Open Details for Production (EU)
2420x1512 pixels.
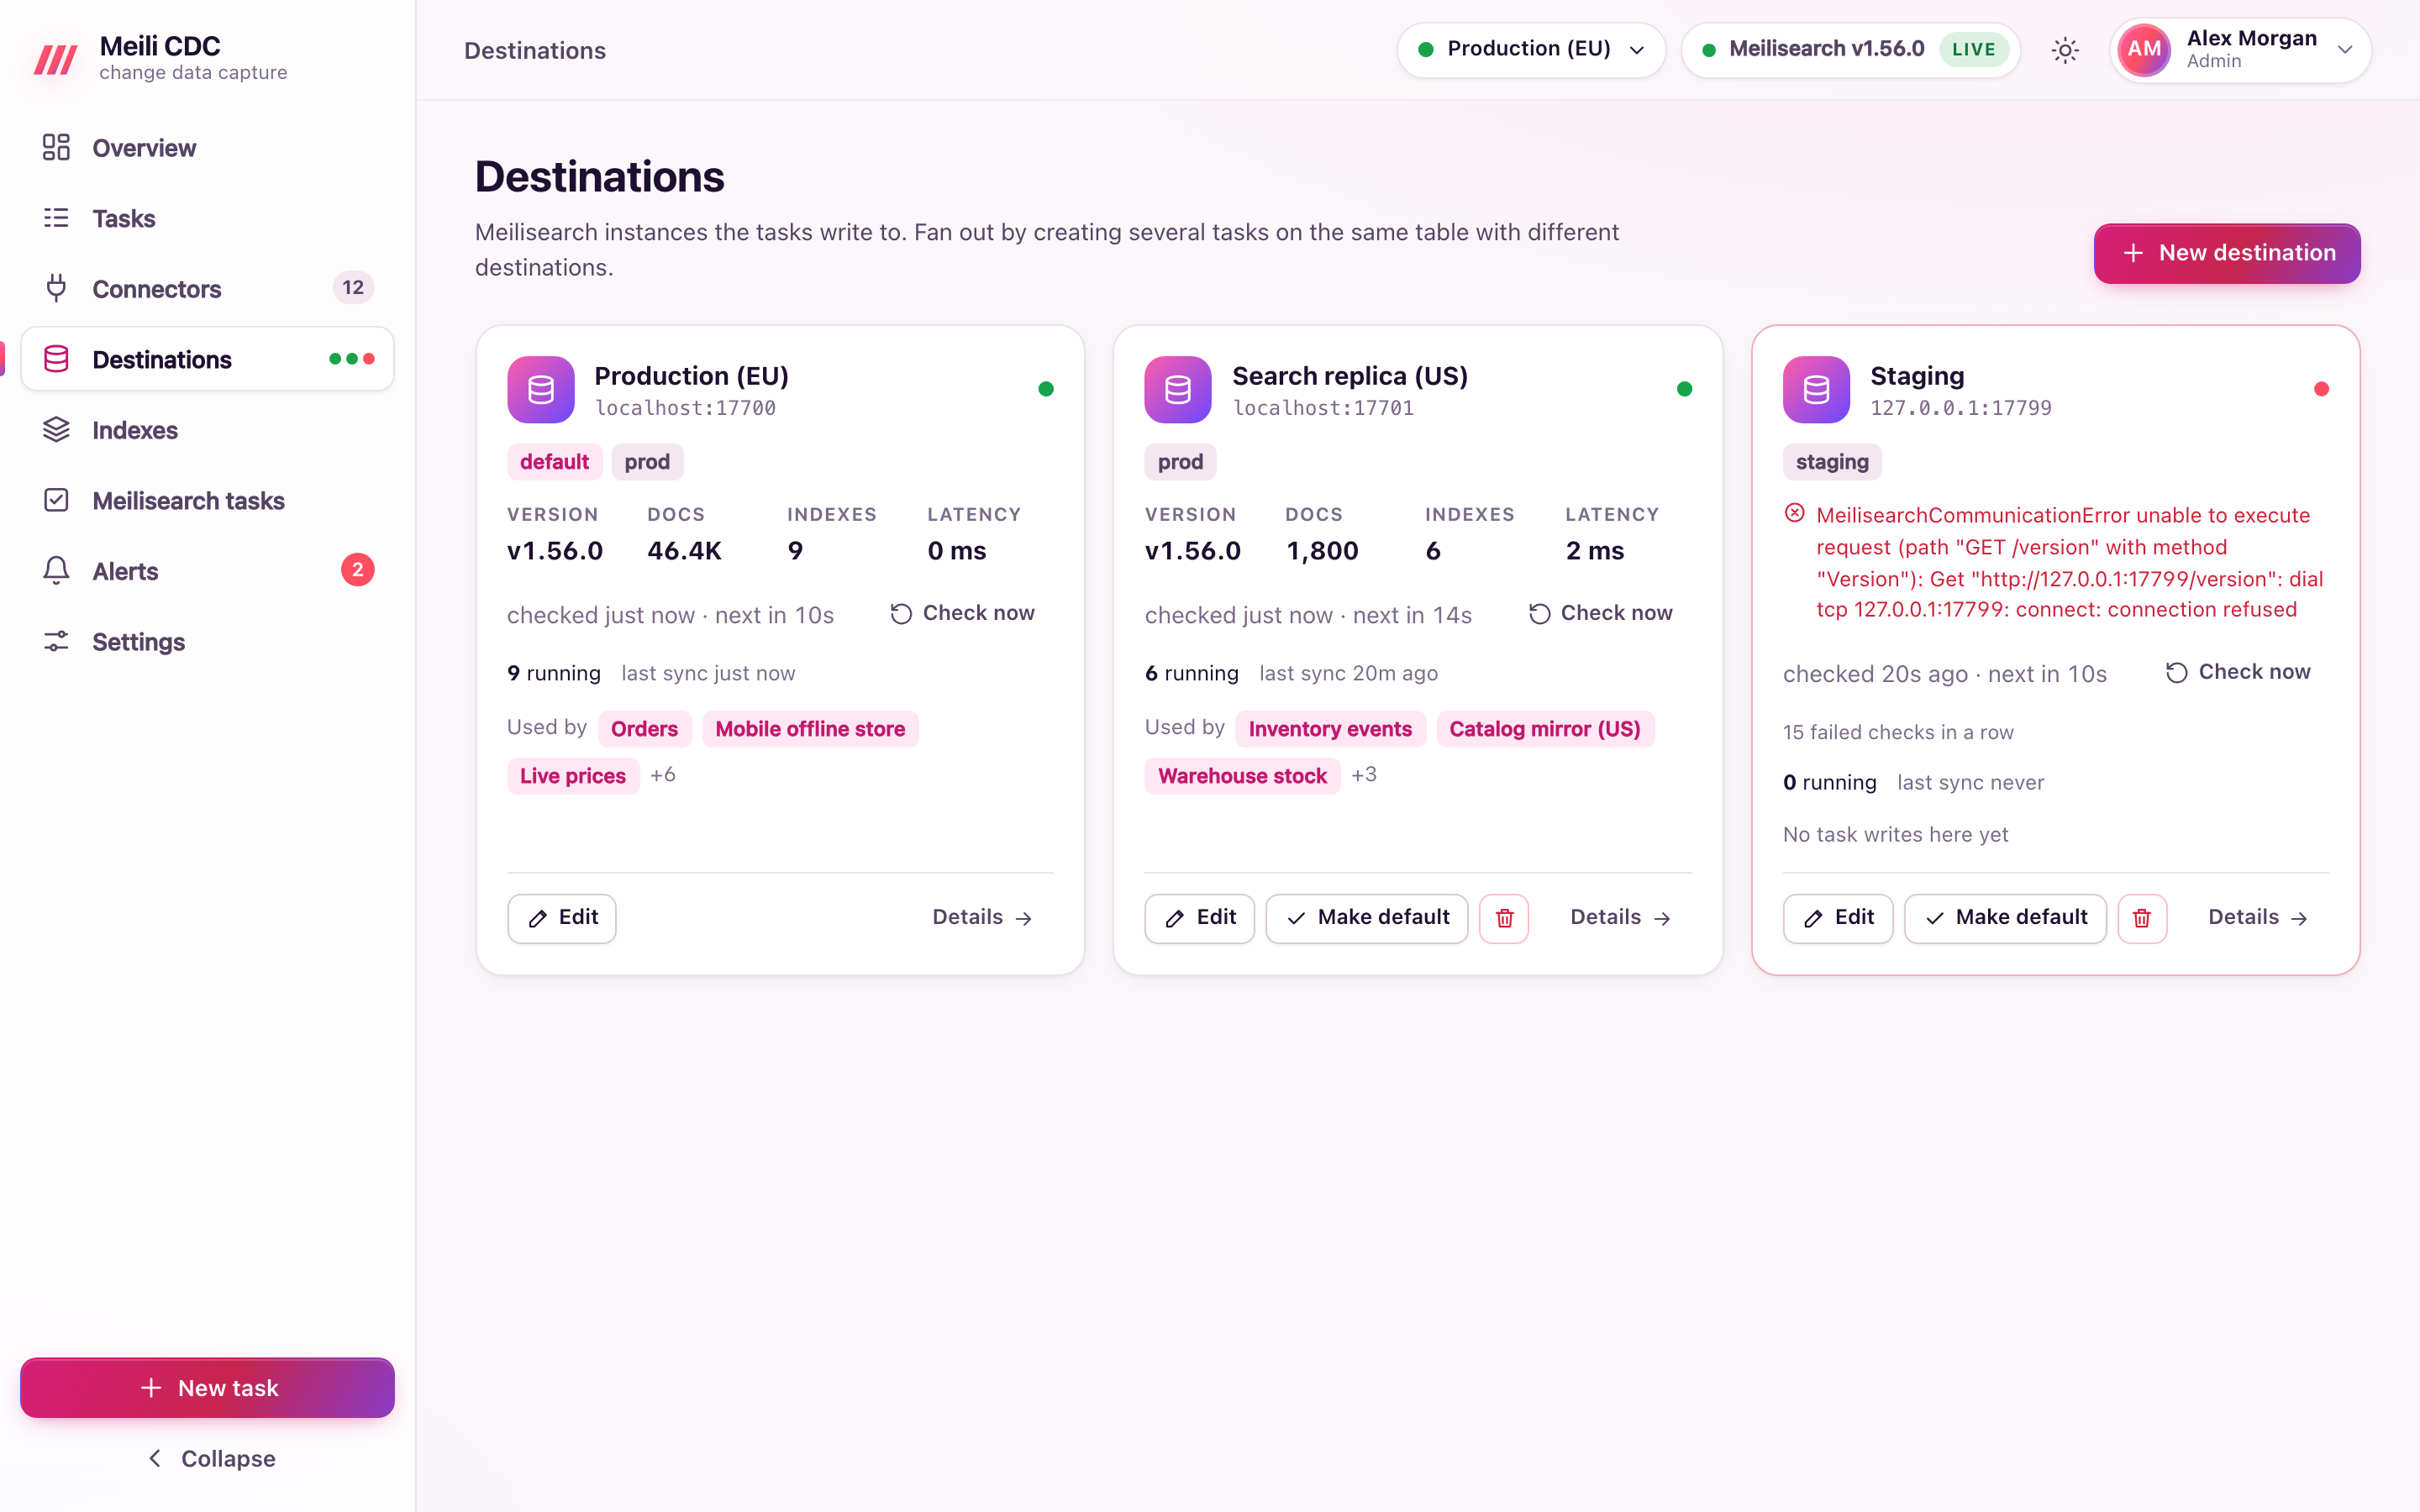point(982,918)
